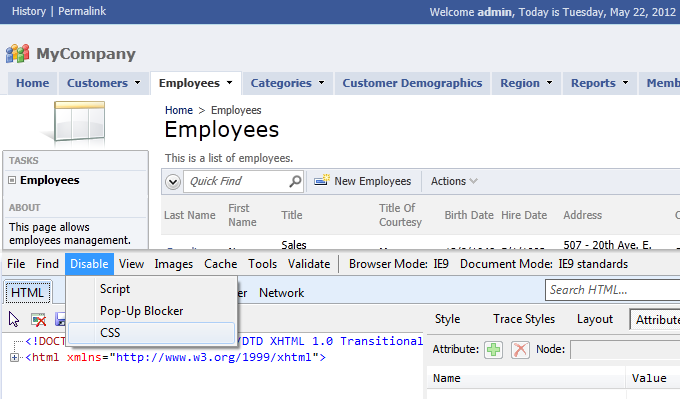Open the Home tab

pyautogui.click(x=33, y=83)
